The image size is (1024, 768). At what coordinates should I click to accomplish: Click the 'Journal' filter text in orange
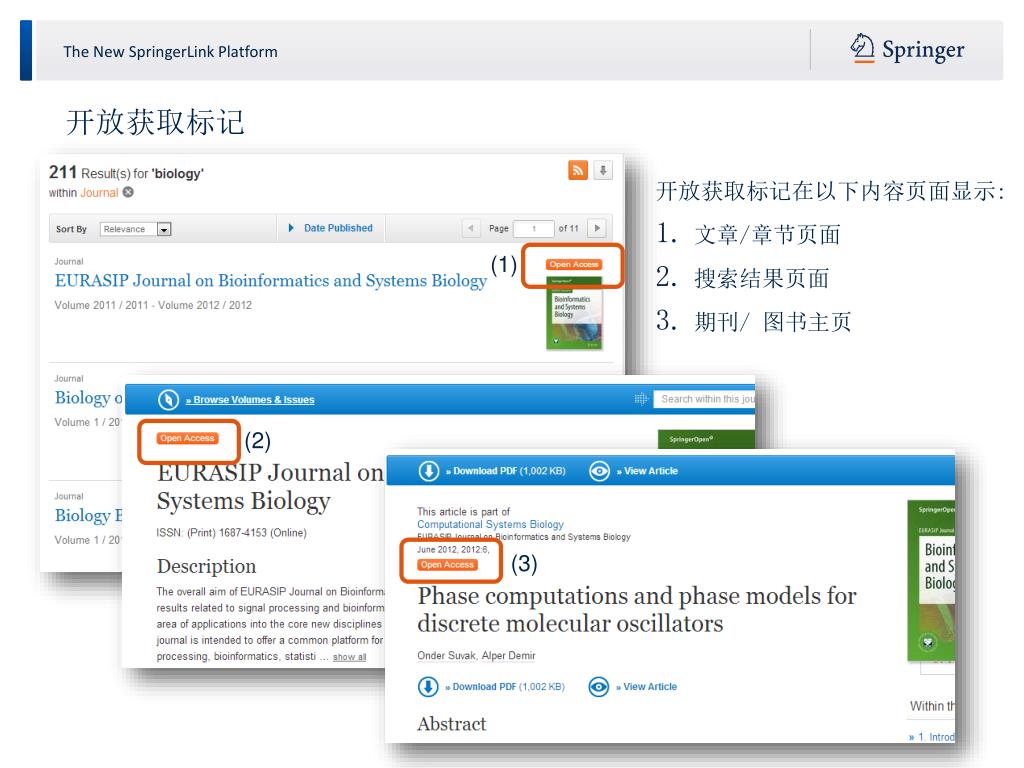point(99,193)
